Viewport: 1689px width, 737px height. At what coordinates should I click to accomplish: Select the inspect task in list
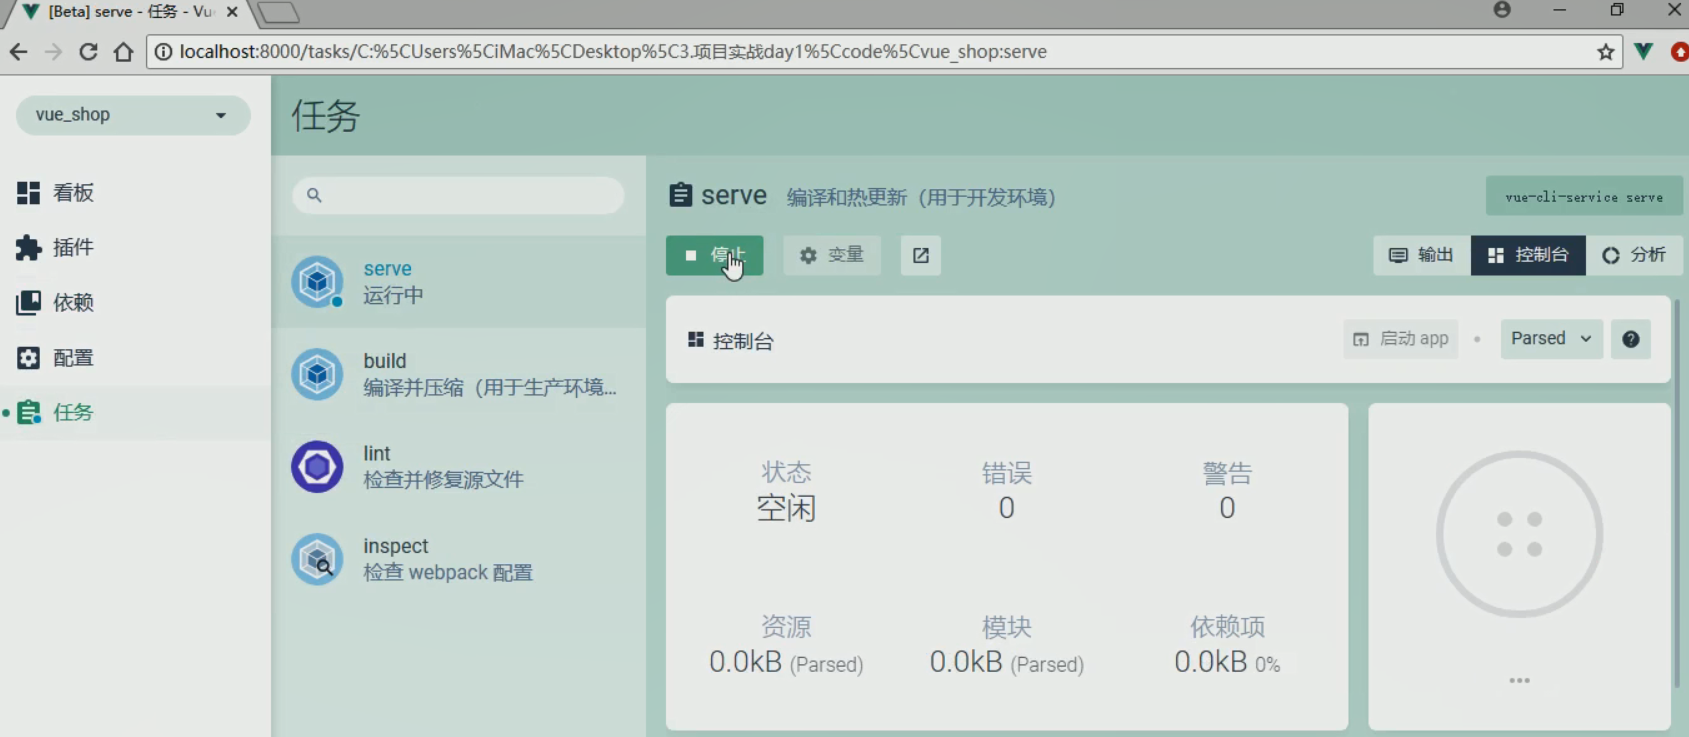point(458,559)
